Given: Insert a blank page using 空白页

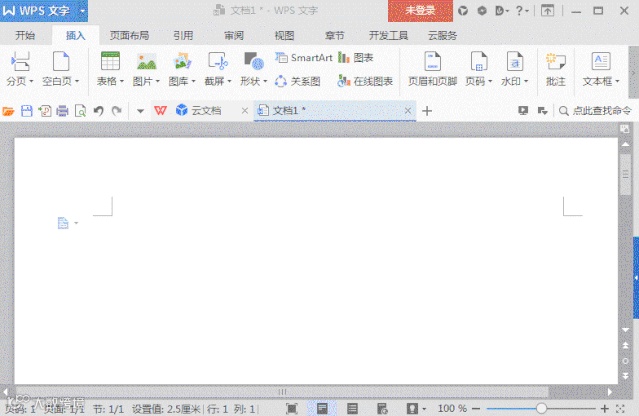Looking at the screenshot, I should [61, 62].
